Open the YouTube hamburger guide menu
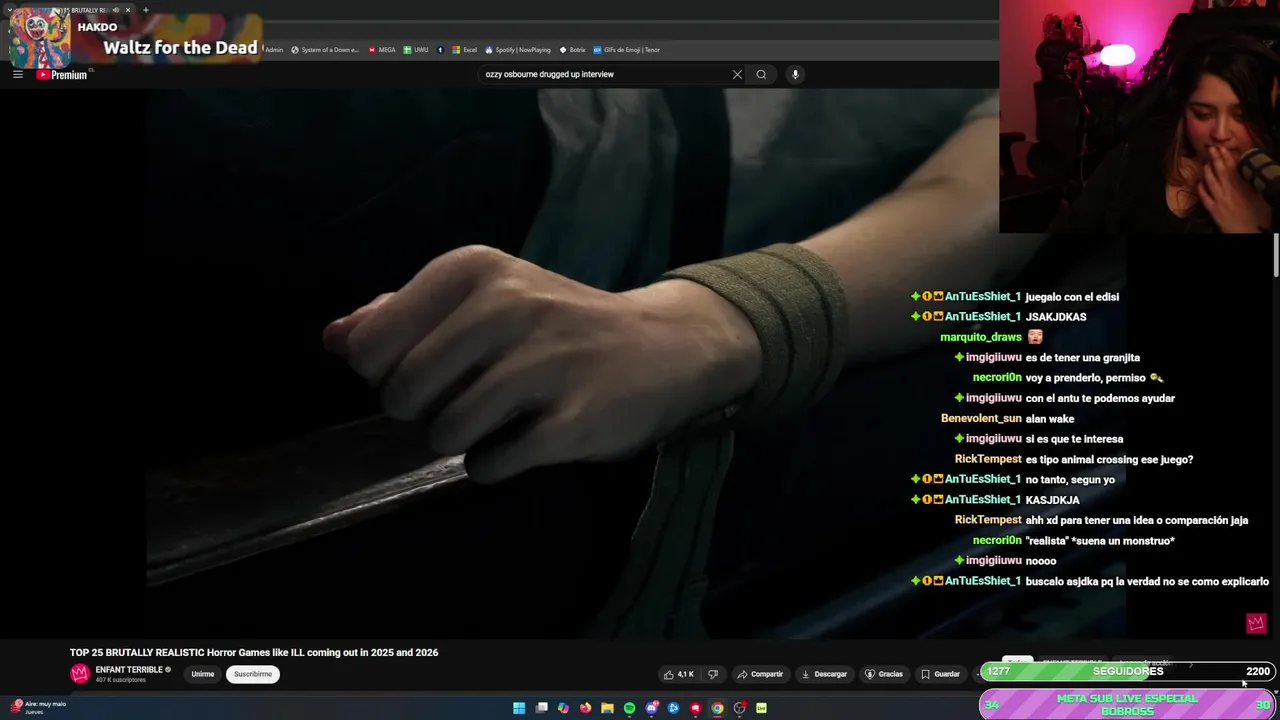Viewport: 1280px width, 720px height. 17,74
